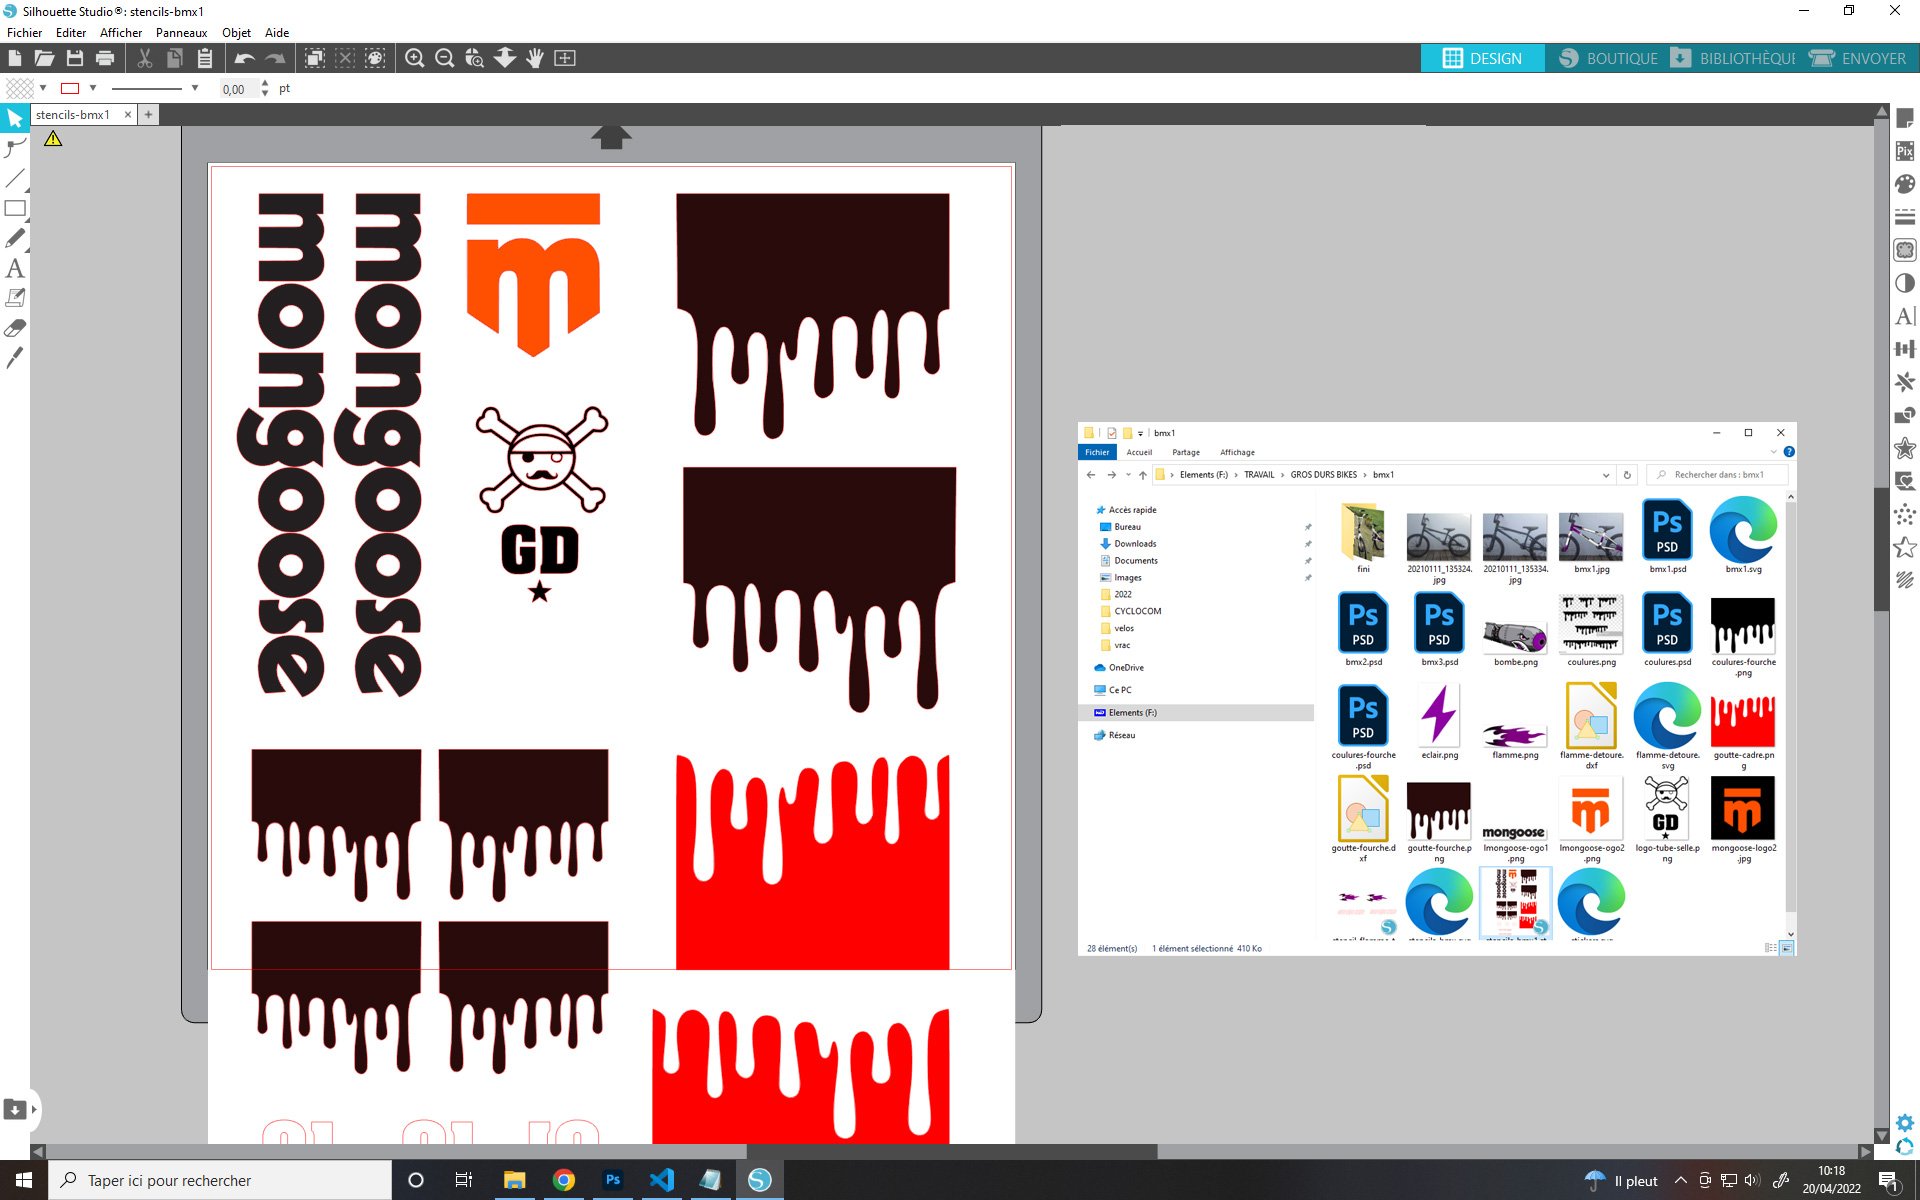1920x1200 pixels.
Task: Expand the library flyout at bottom left
Action: click(x=34, y=1109)
